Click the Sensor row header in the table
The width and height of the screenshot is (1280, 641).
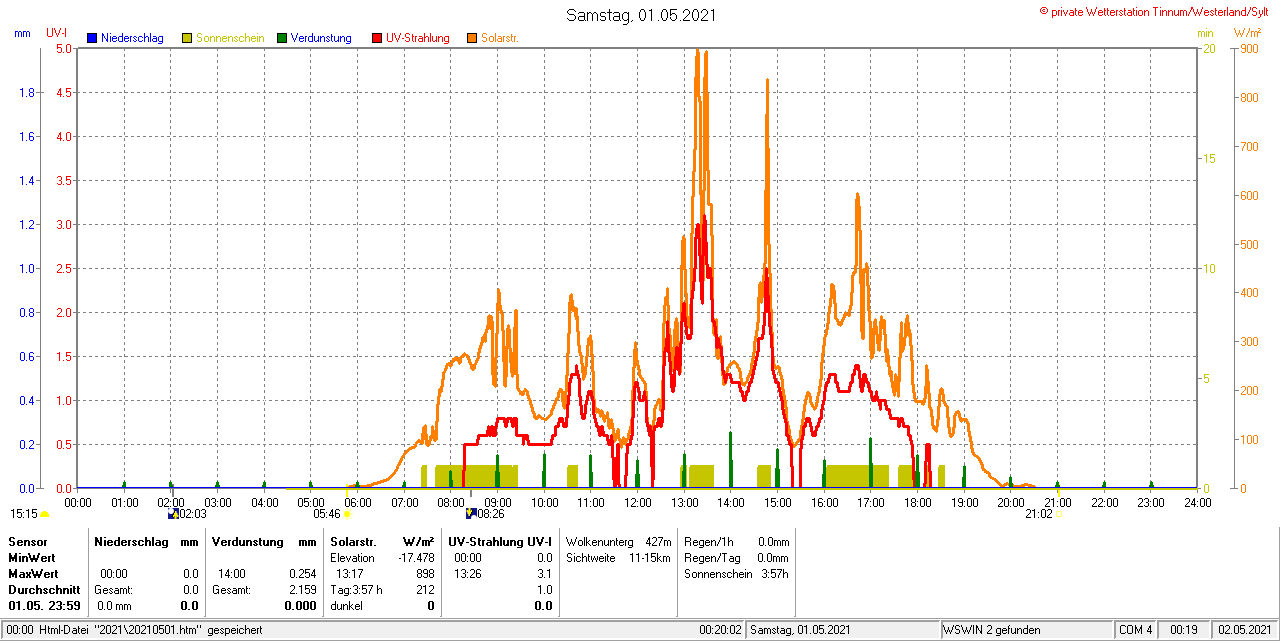[27, 541]
